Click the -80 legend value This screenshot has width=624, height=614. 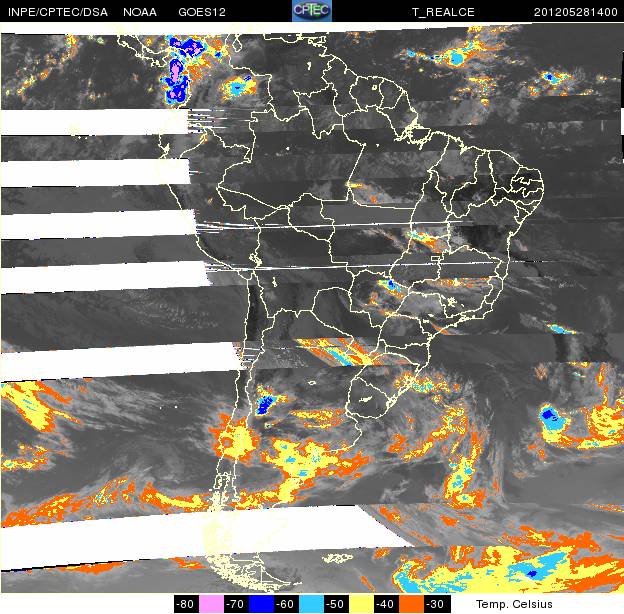[x=185, y=604]
